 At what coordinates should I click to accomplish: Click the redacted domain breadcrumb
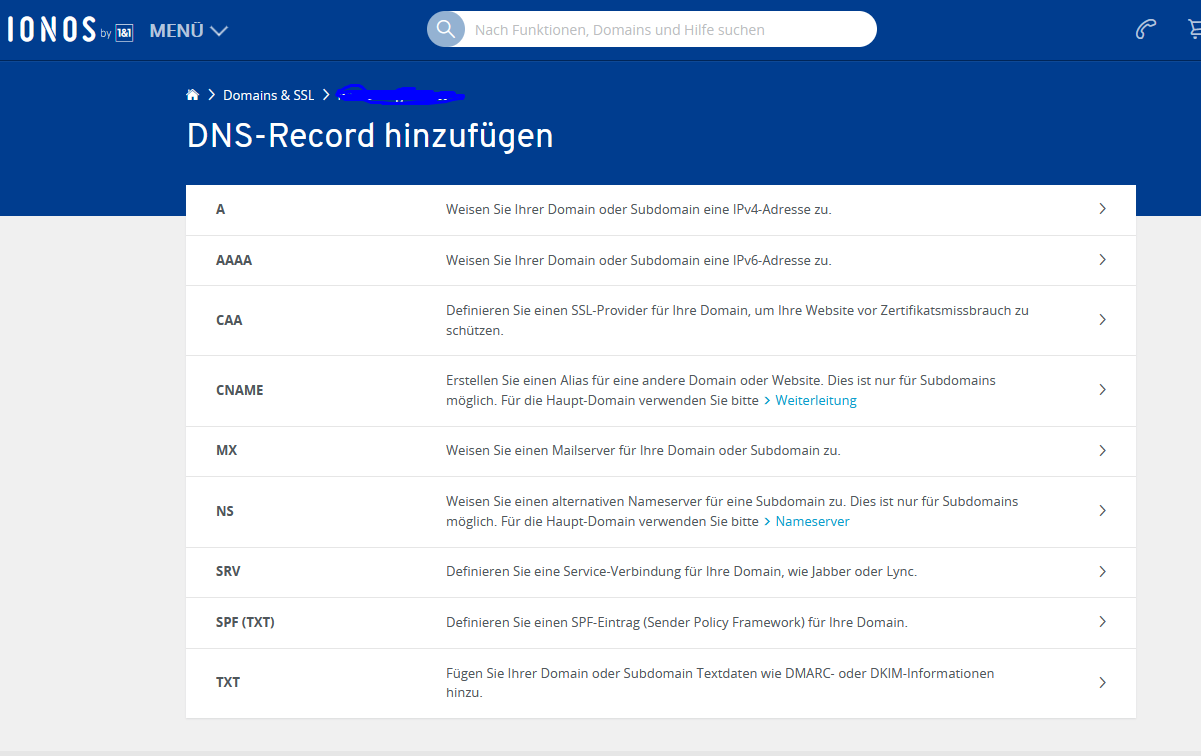tap(400, 96)
